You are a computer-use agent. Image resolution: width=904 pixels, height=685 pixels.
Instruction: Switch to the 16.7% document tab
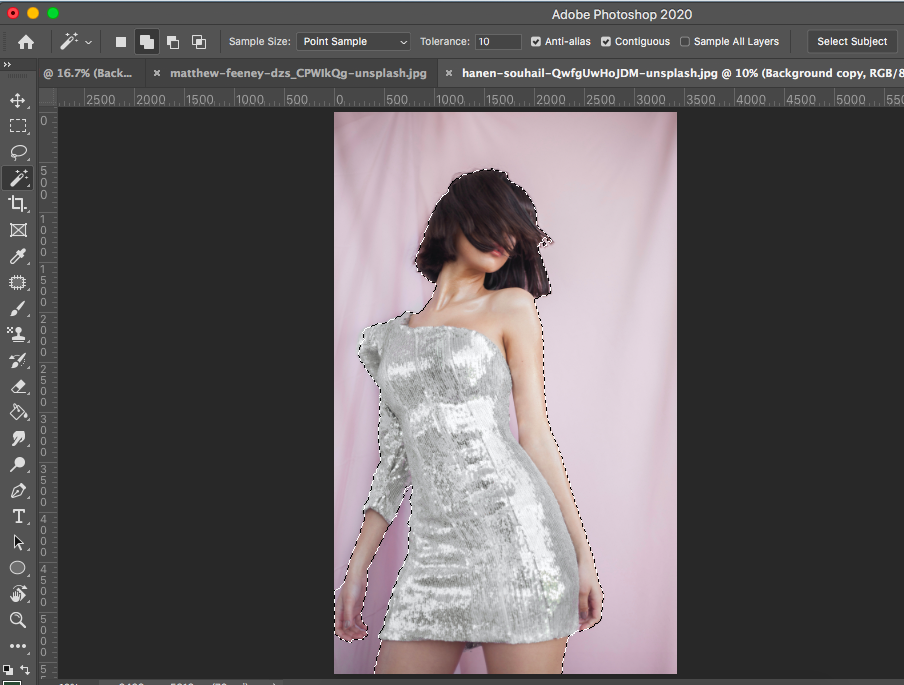pyautogui.click(x=88, y=73)
